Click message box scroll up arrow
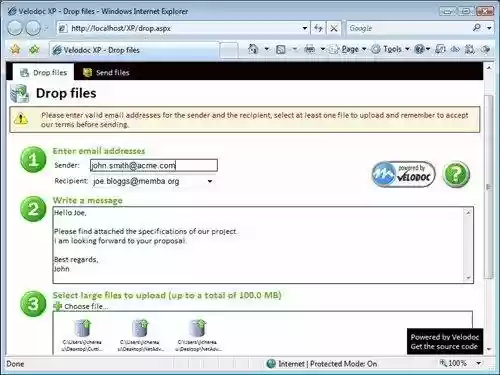The image size is (500, 375). point(468,212)
